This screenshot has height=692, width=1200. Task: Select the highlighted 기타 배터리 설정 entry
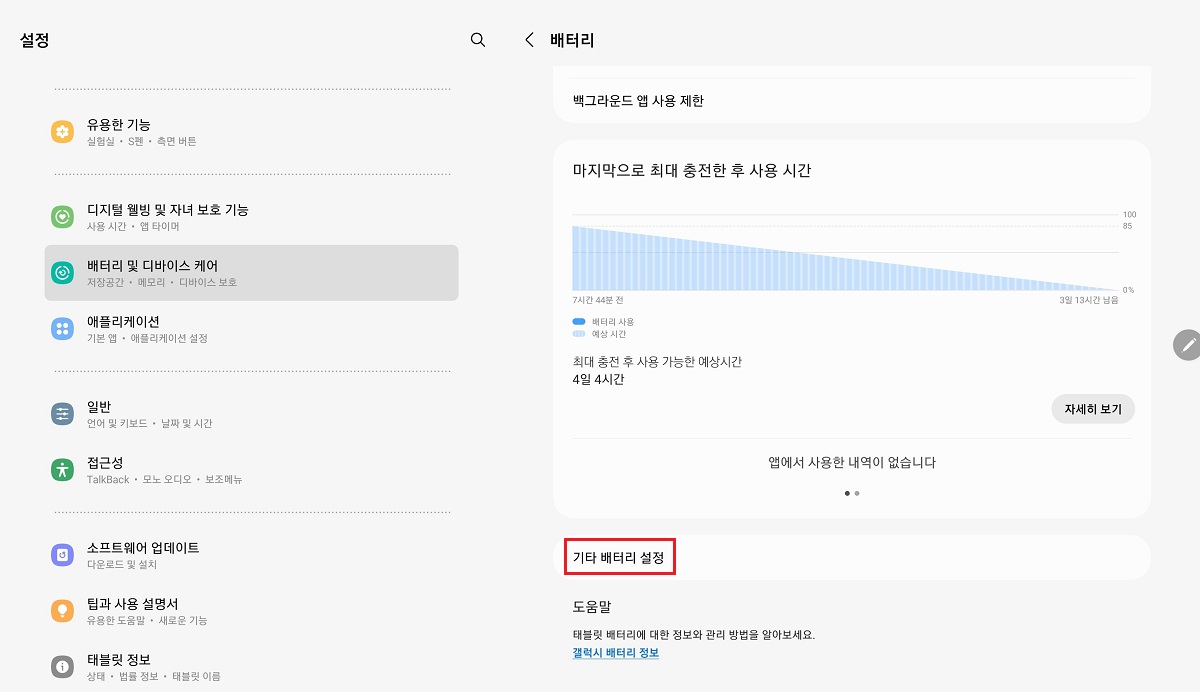pos(619,557)
